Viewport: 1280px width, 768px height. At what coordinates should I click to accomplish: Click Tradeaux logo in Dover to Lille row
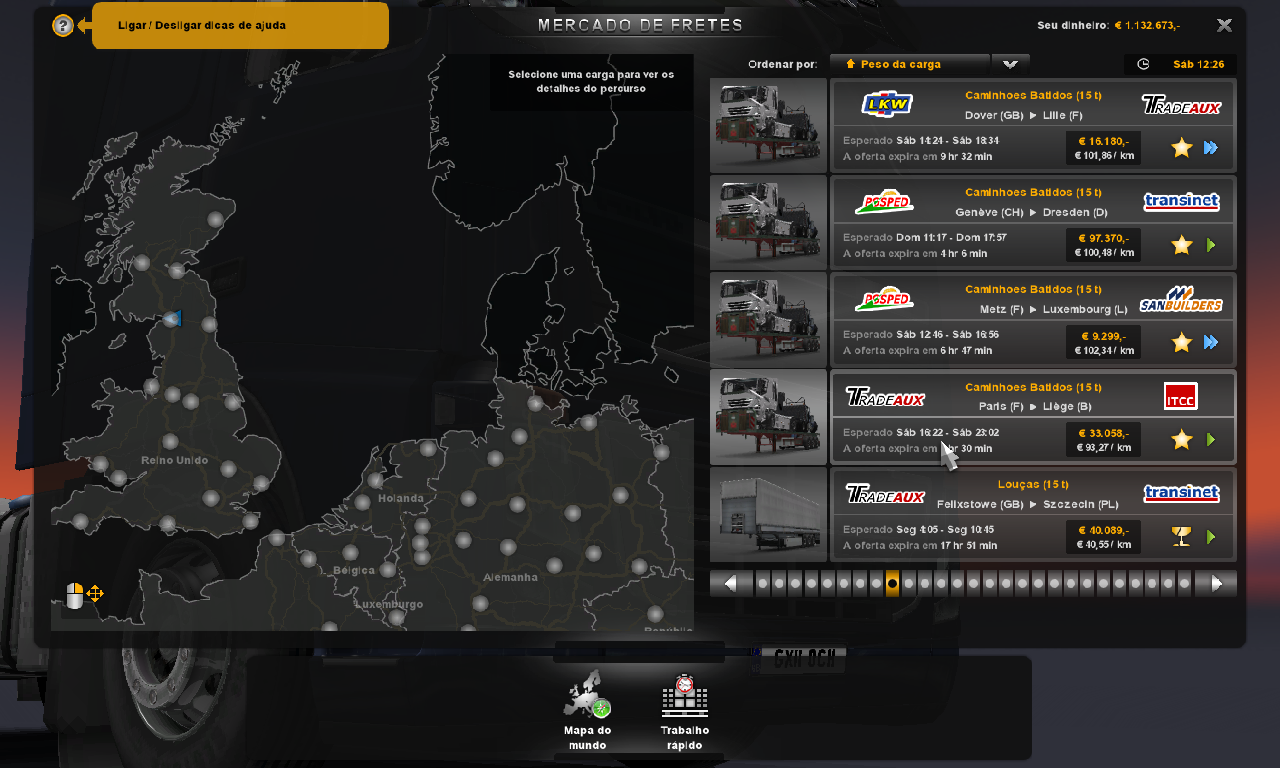coord(1181,105)
